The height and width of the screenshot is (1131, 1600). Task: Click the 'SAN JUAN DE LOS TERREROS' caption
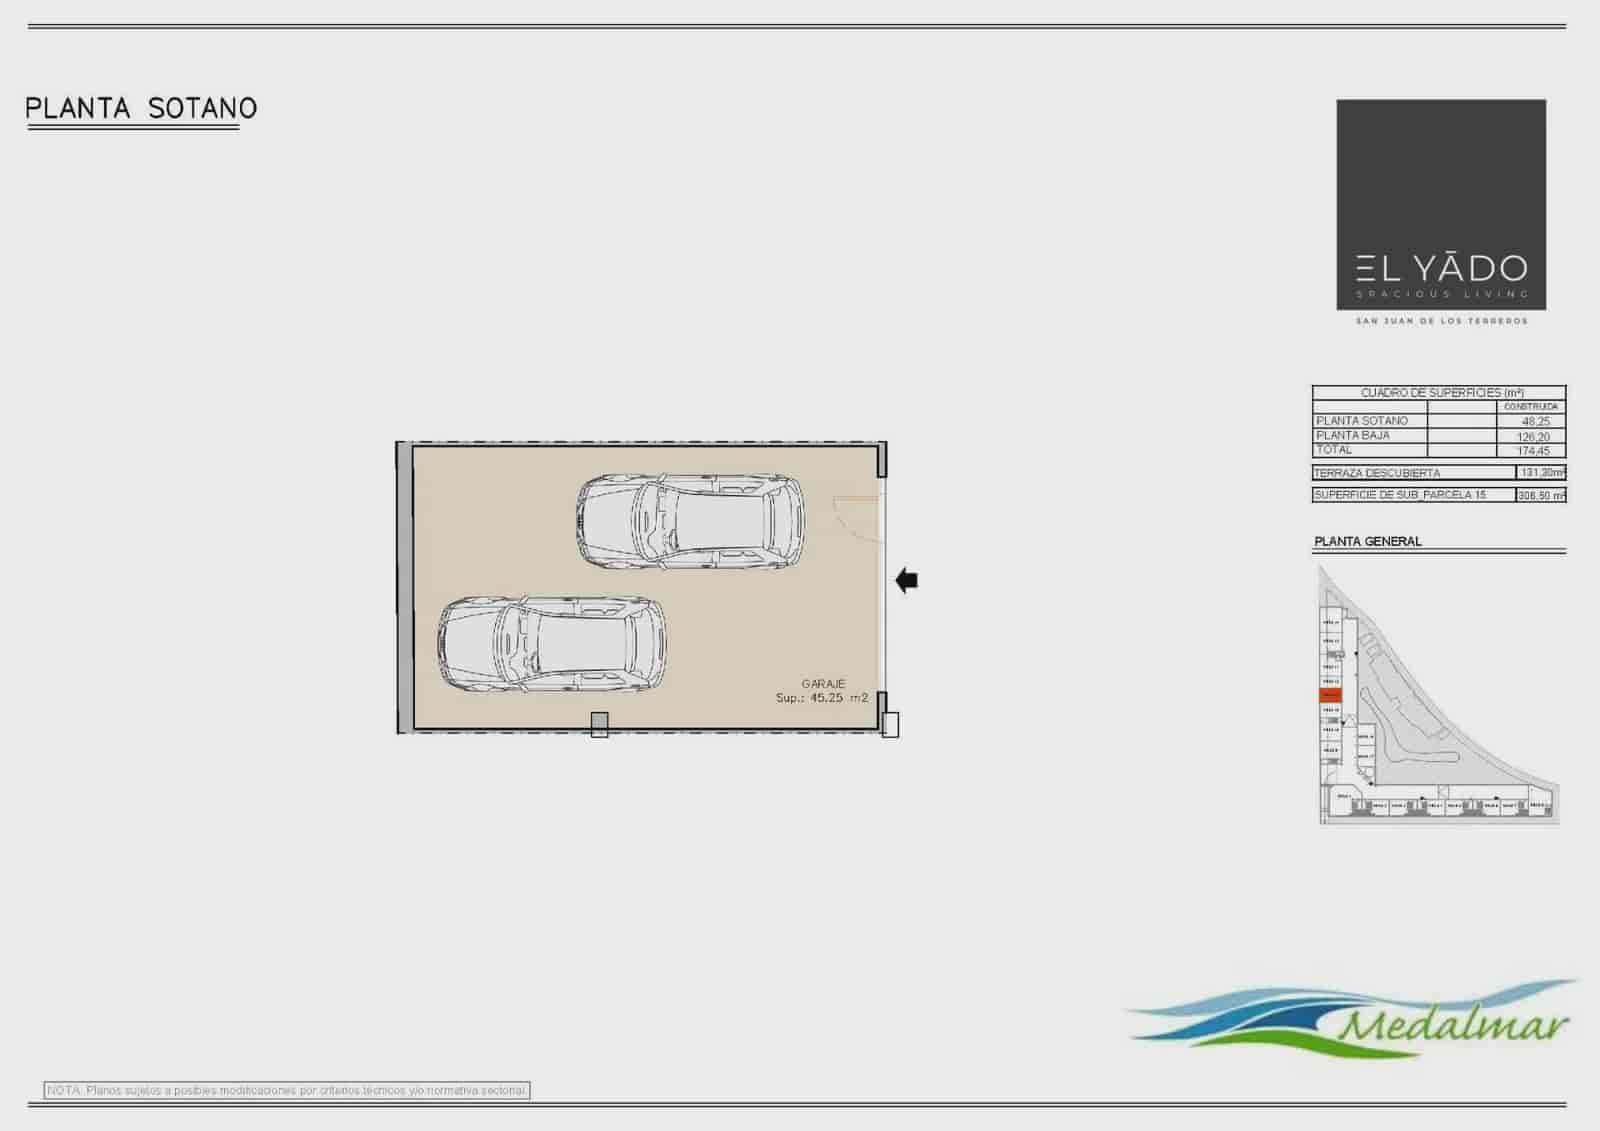point(1441,321)
